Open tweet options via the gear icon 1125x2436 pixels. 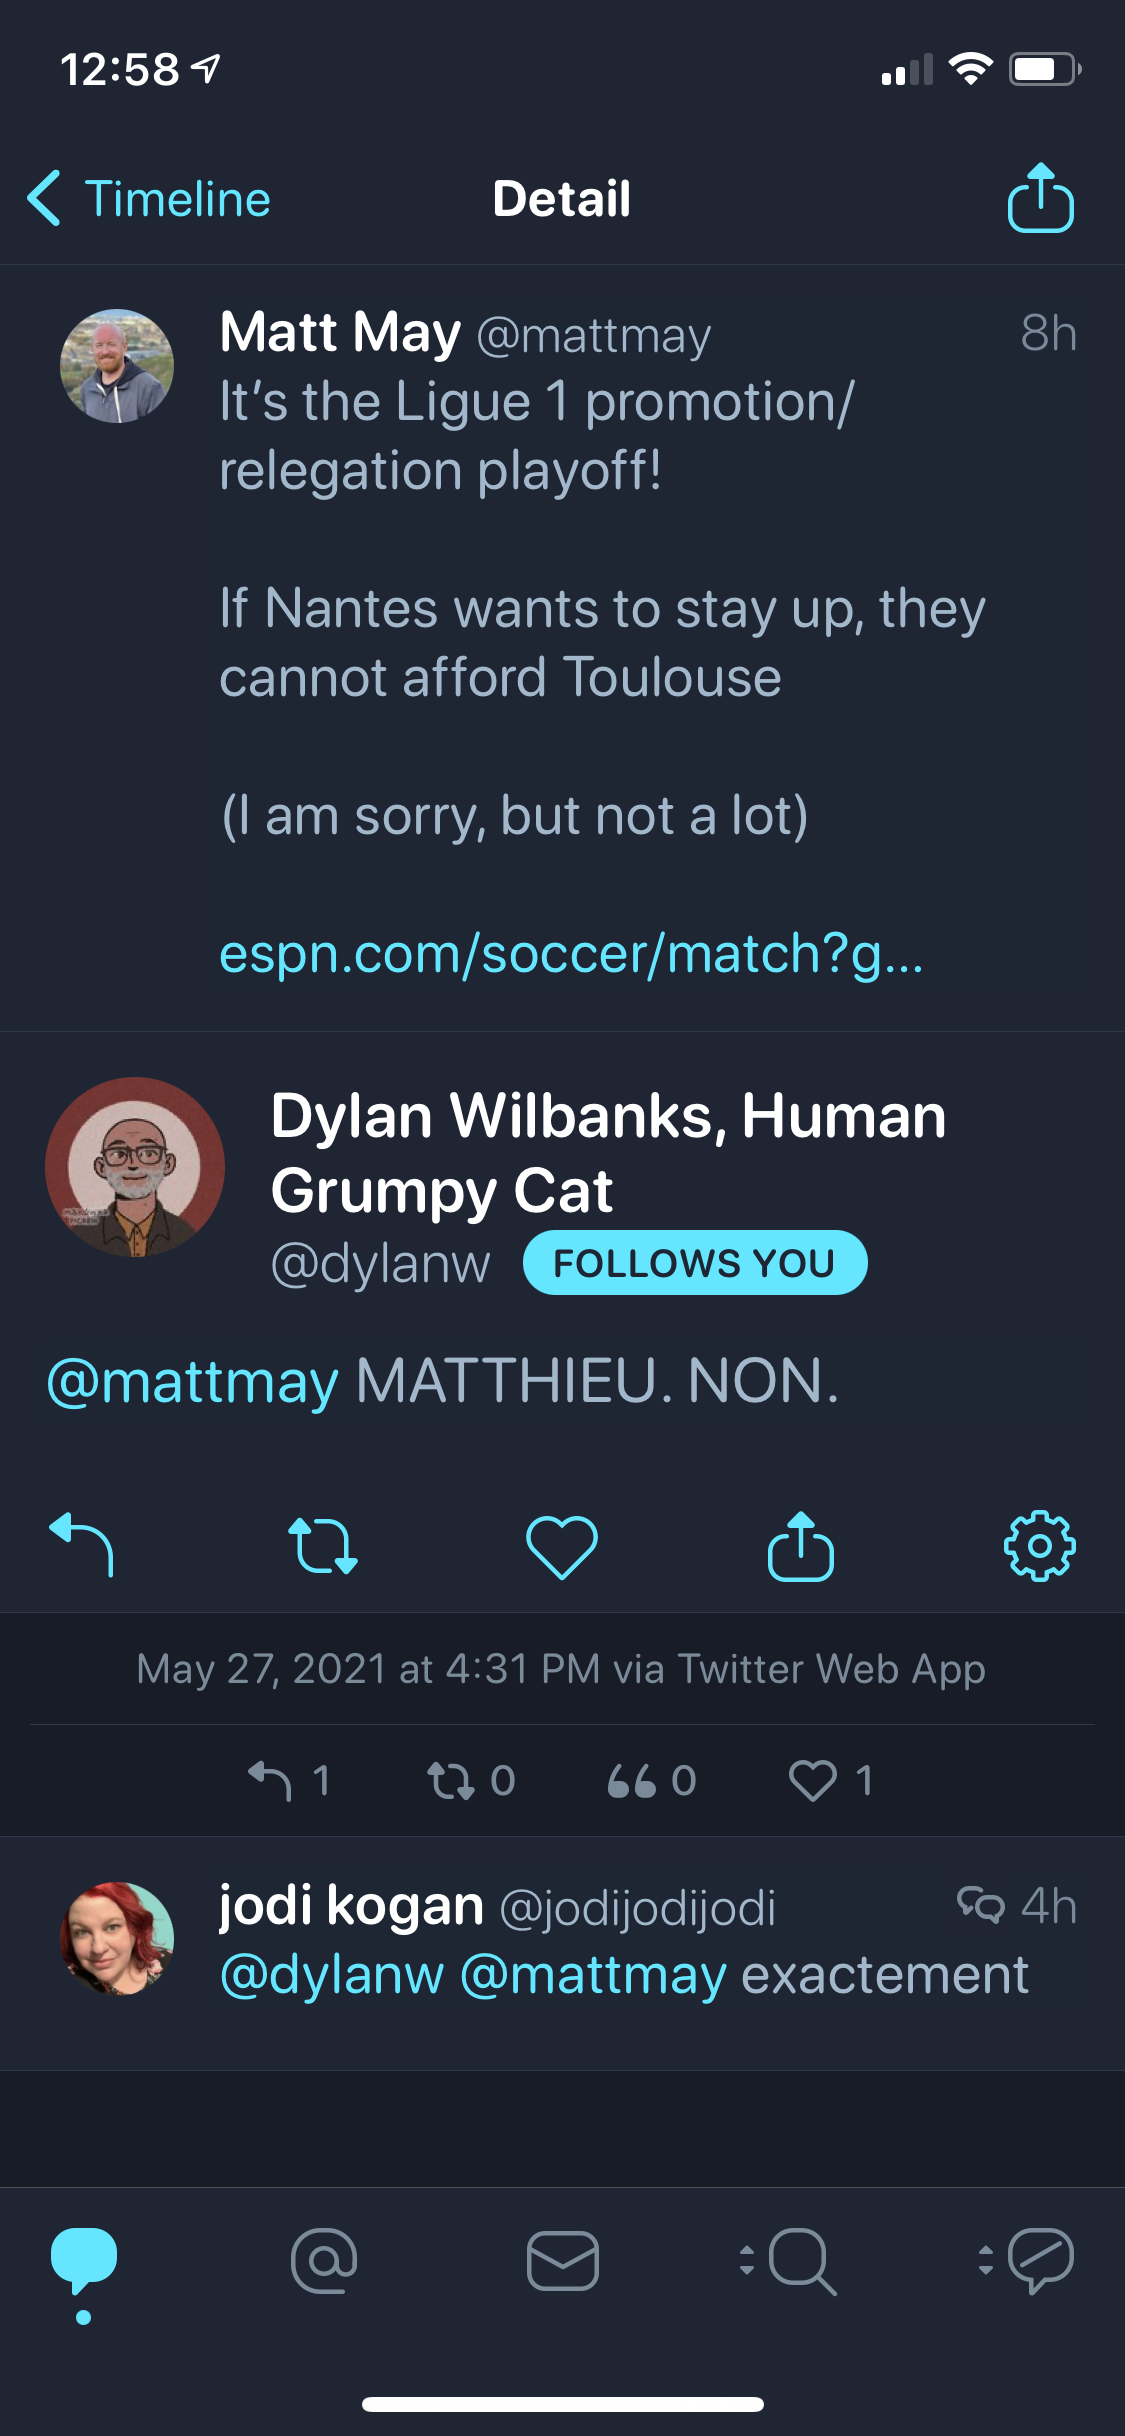tap(1039, 1546)
